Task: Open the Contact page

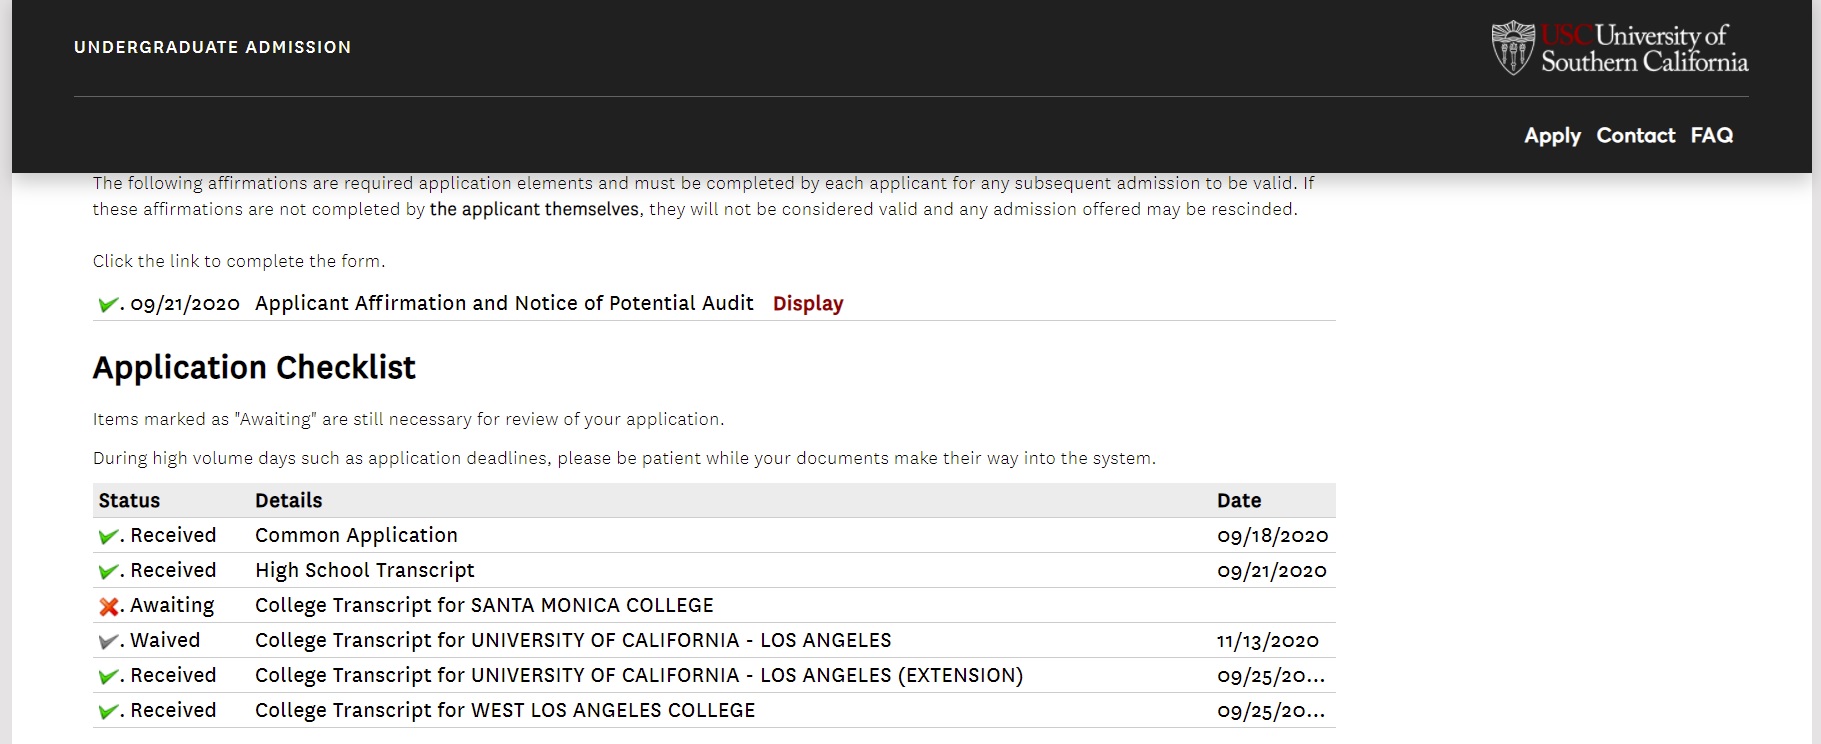Action: (1635, 136)
